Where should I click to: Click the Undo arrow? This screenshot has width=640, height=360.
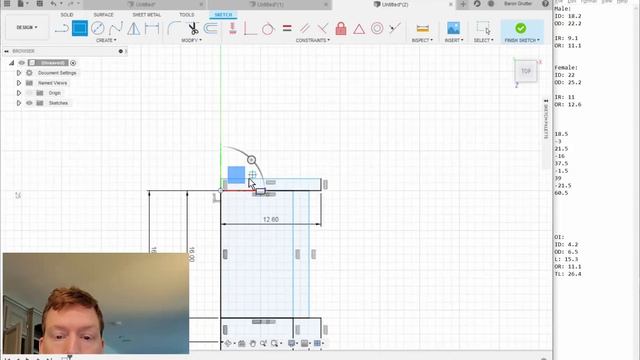(x=53, y=4)
